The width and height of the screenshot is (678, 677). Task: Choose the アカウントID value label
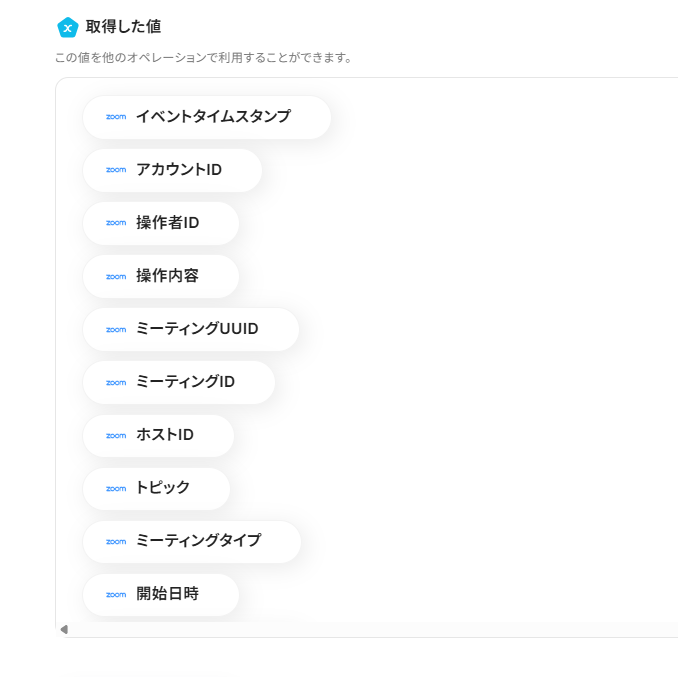(x=179, y=170)
